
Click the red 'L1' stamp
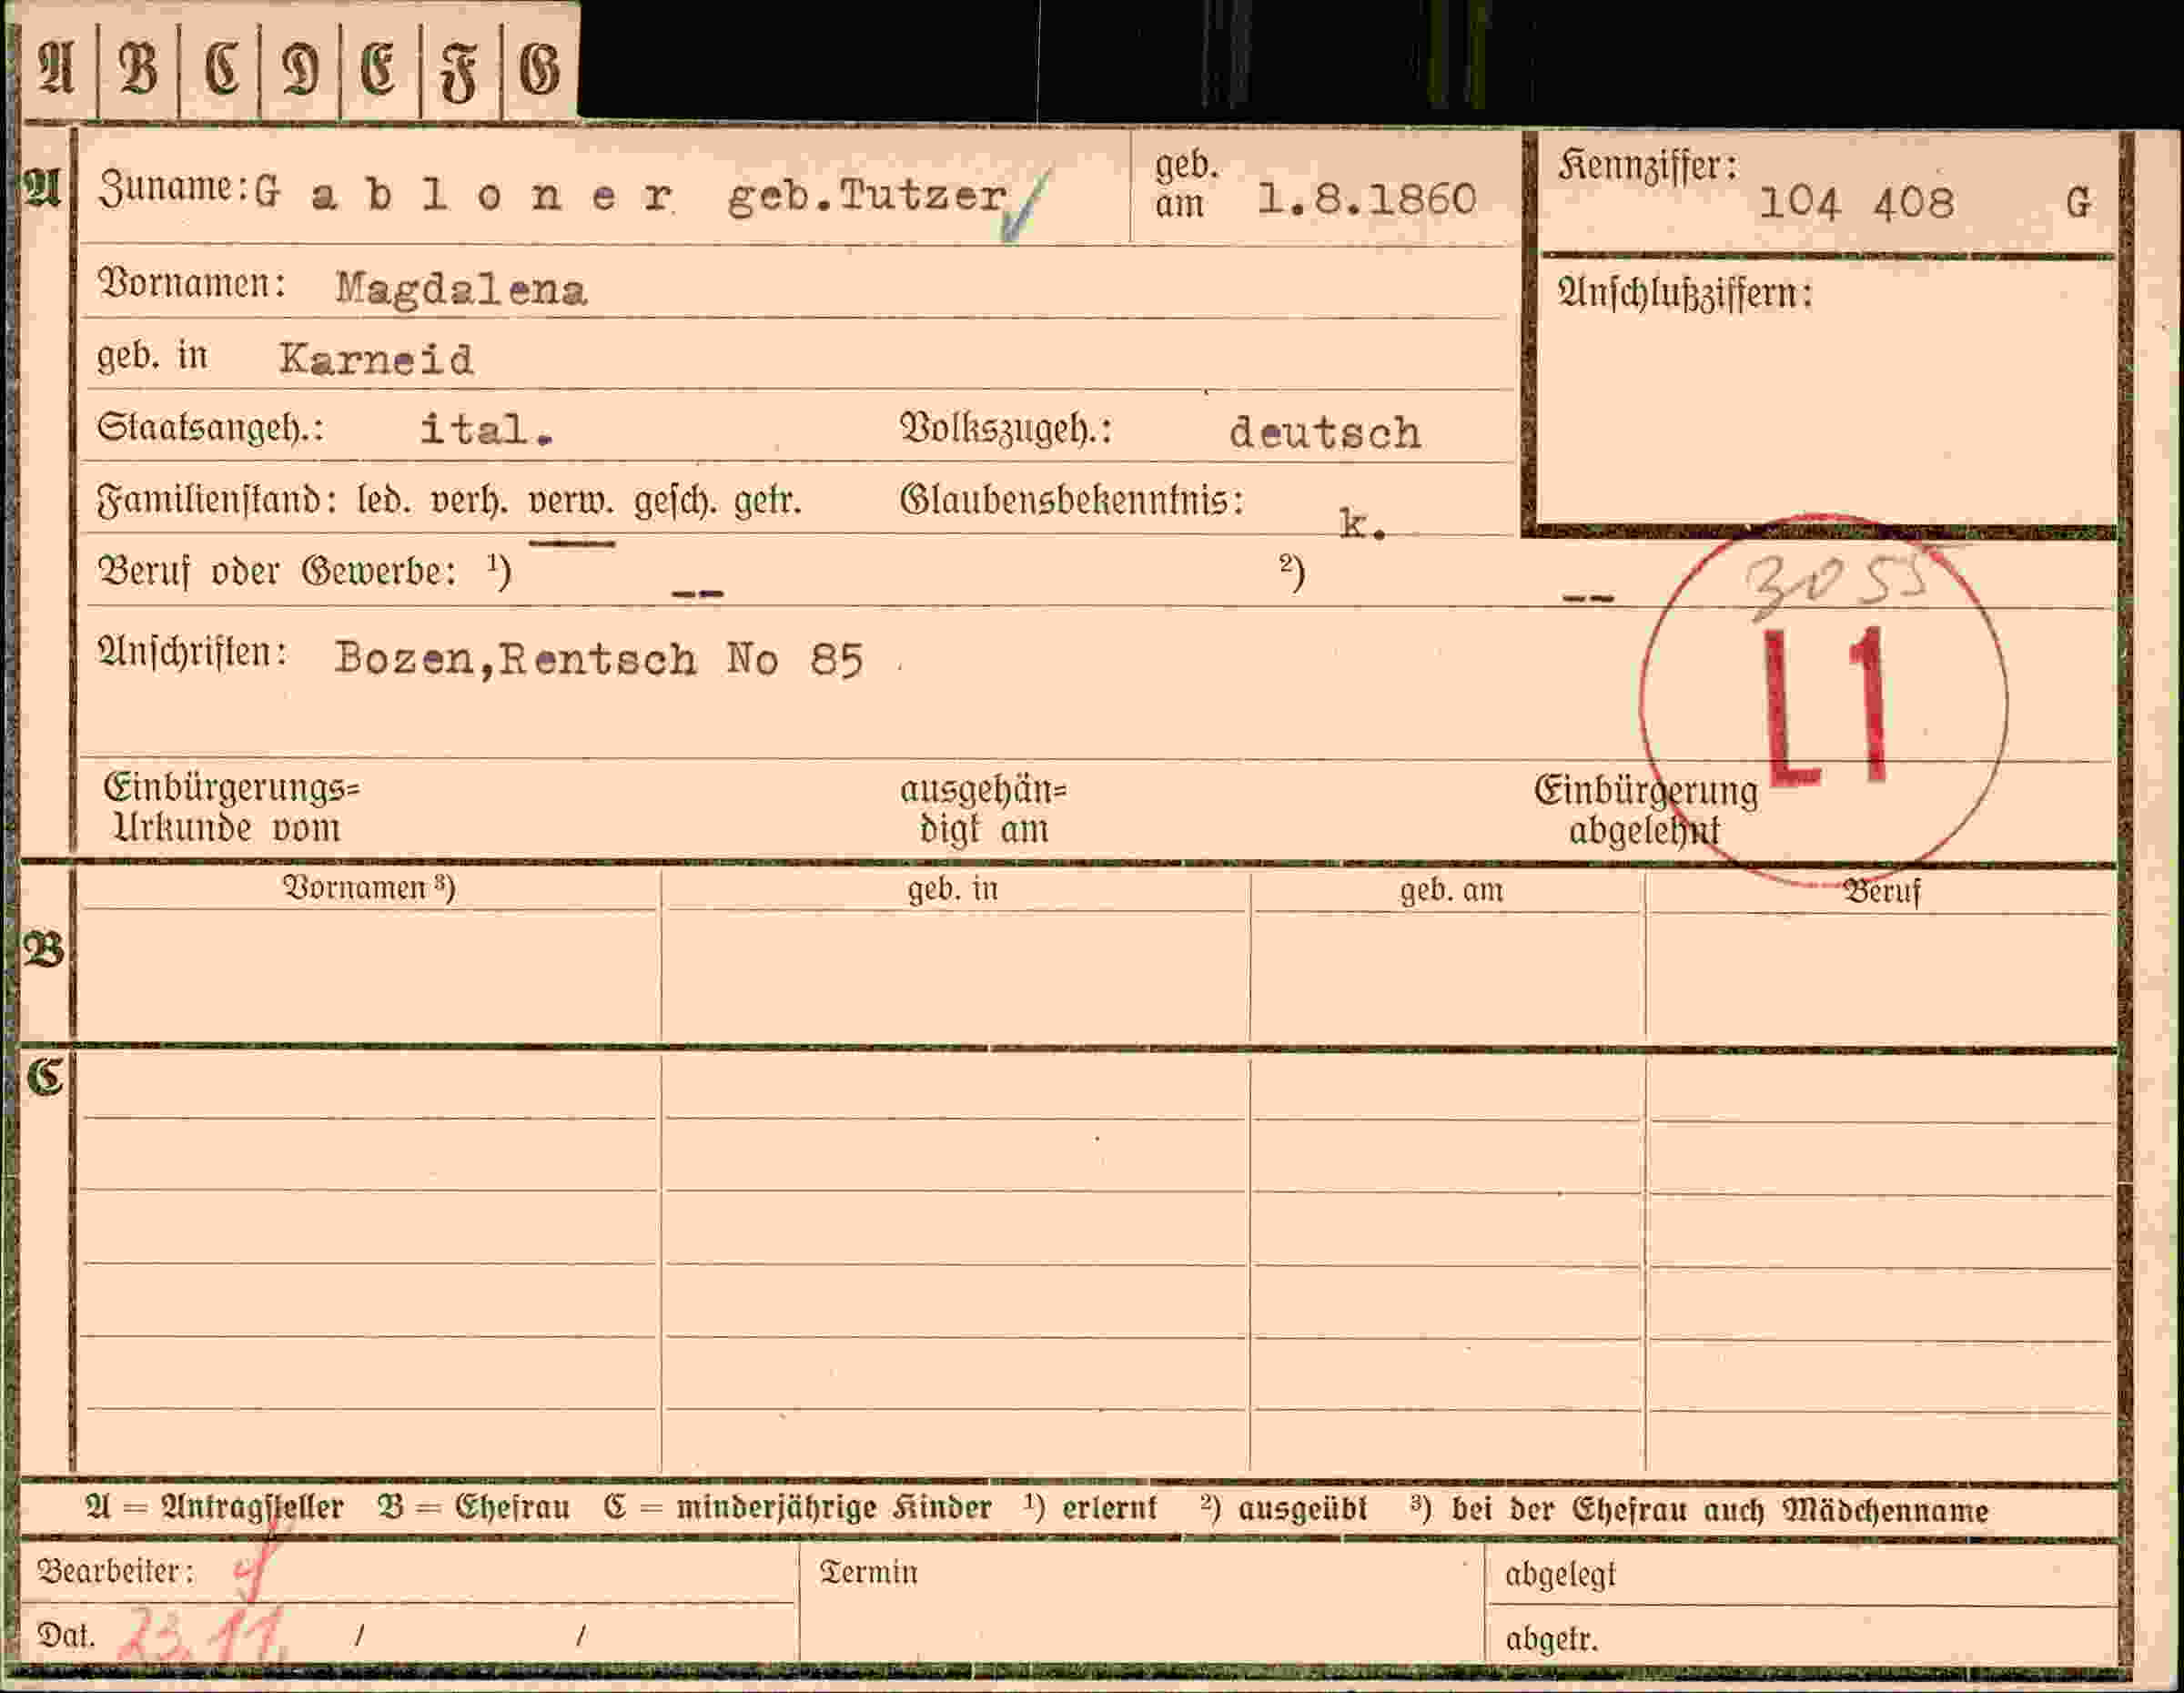point(1826,706)
